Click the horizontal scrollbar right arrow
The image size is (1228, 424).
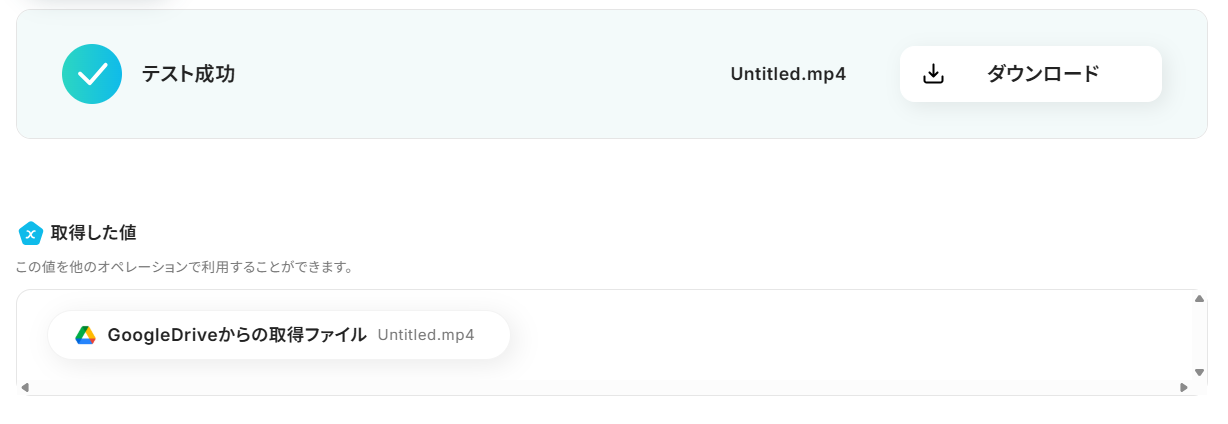1184,387
